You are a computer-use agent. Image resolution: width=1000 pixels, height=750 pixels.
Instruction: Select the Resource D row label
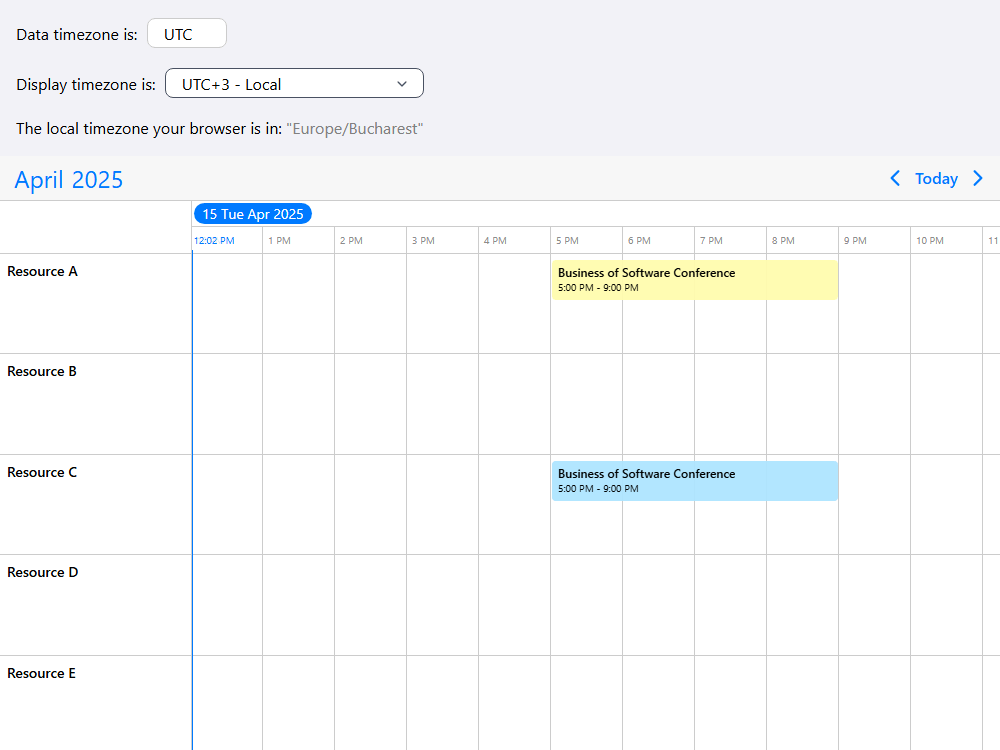(43, 573)
